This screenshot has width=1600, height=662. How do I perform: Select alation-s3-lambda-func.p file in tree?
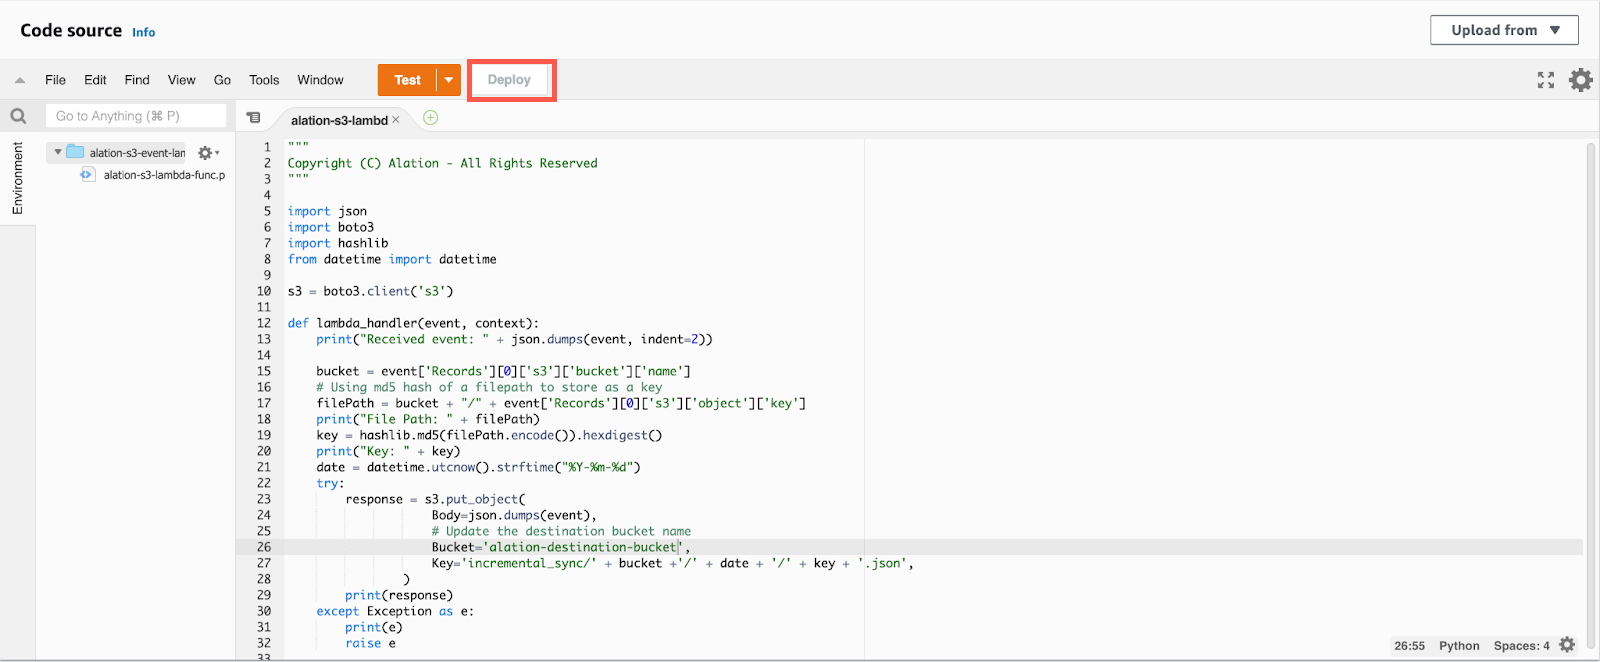pyautogui.click(x=164, y=174)
